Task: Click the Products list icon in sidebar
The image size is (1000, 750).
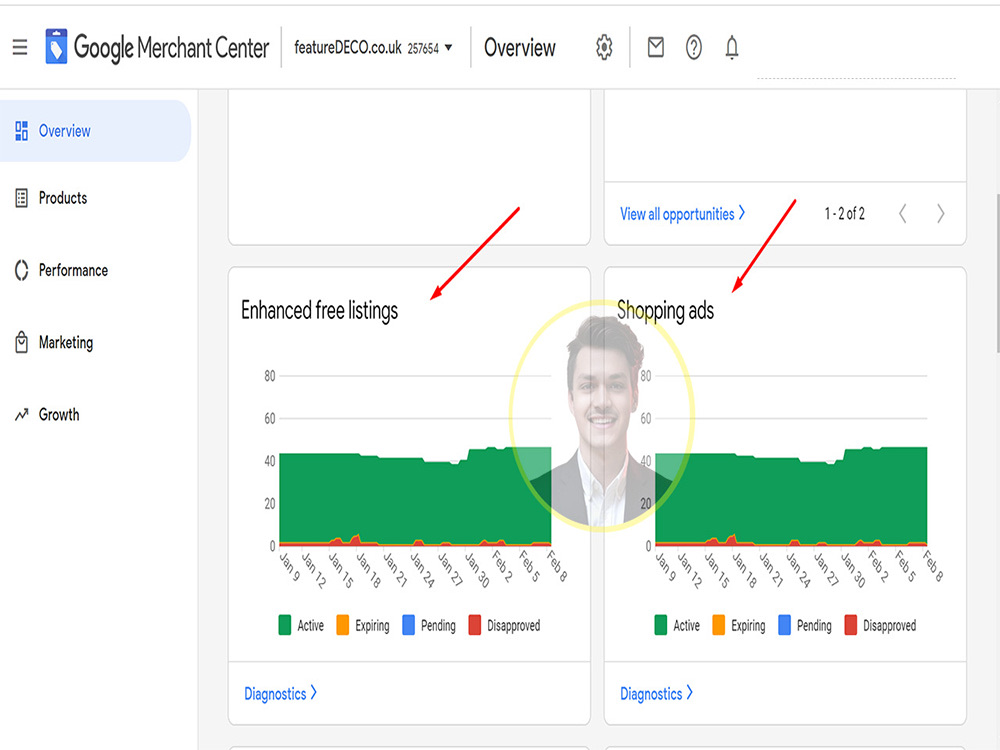Action: 21,198
